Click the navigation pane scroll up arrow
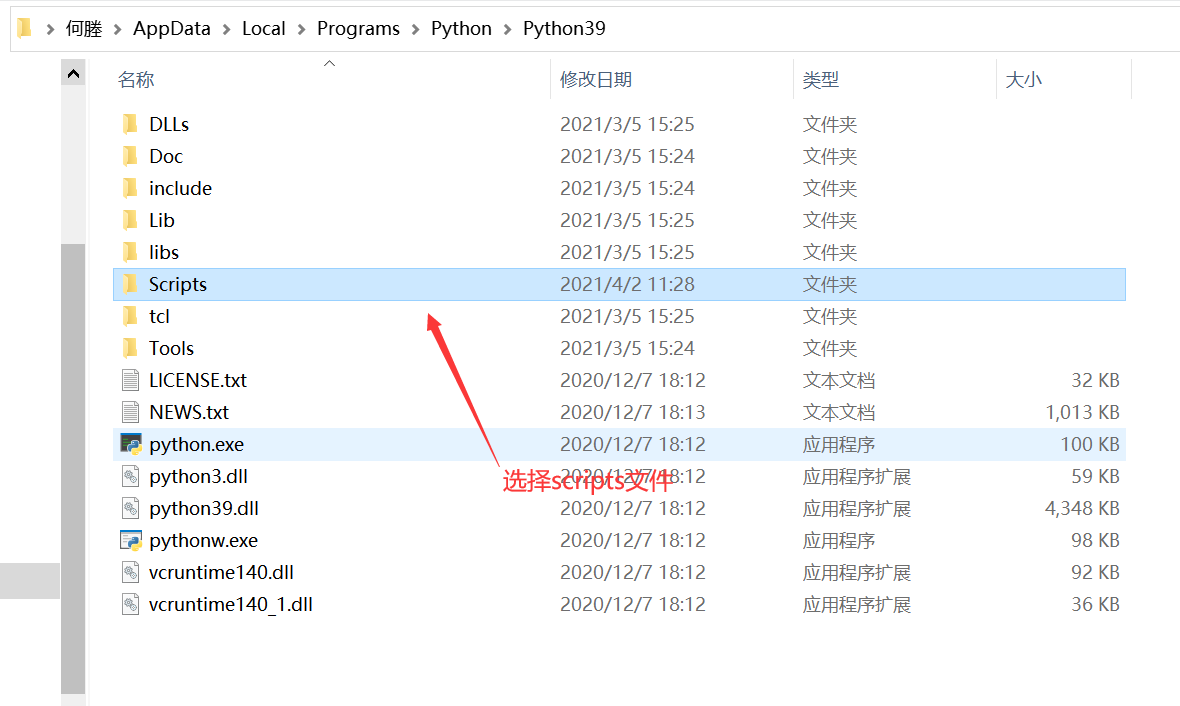The image size is (1180, 706). point(73,74)
